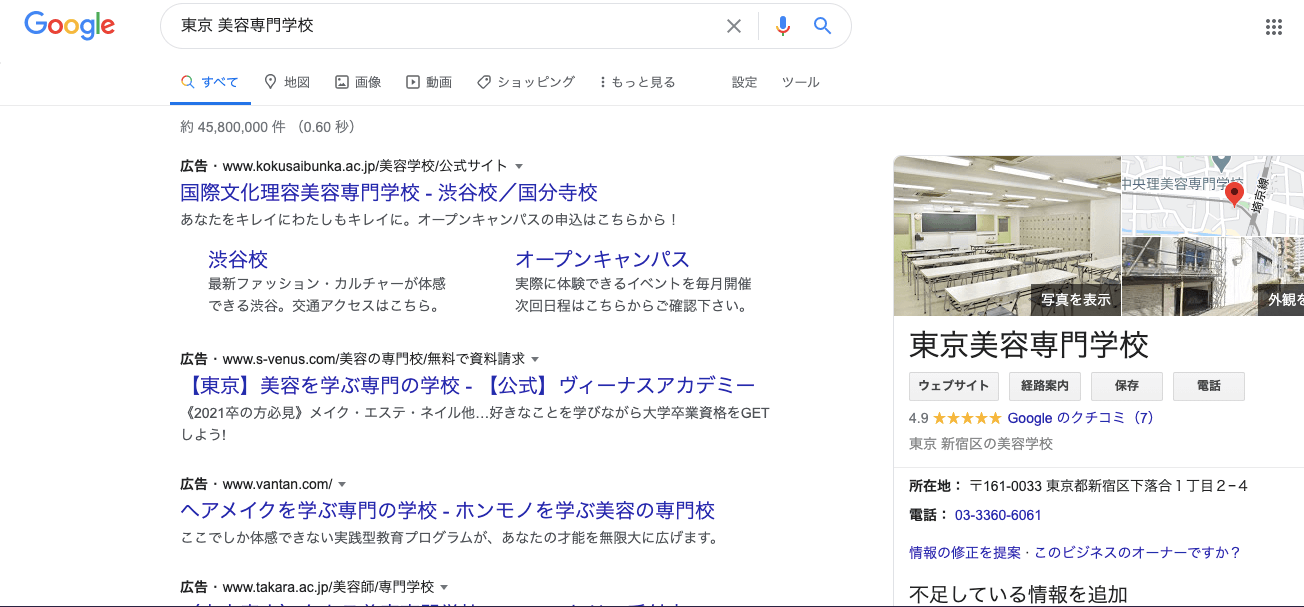This screenshot has height=607, width=1304.
Task: Start voice search with microphone icon
Action: pos(783,26)
